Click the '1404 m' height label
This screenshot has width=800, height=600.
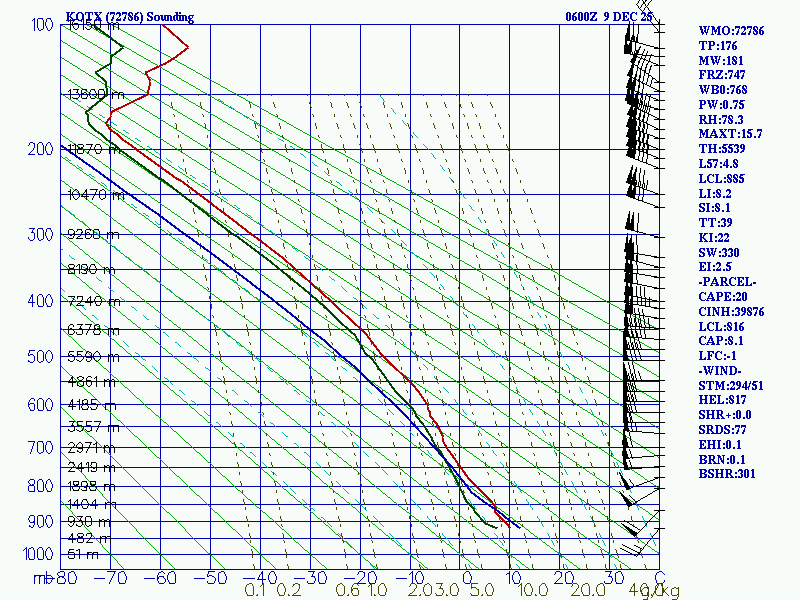click(92, 505)
